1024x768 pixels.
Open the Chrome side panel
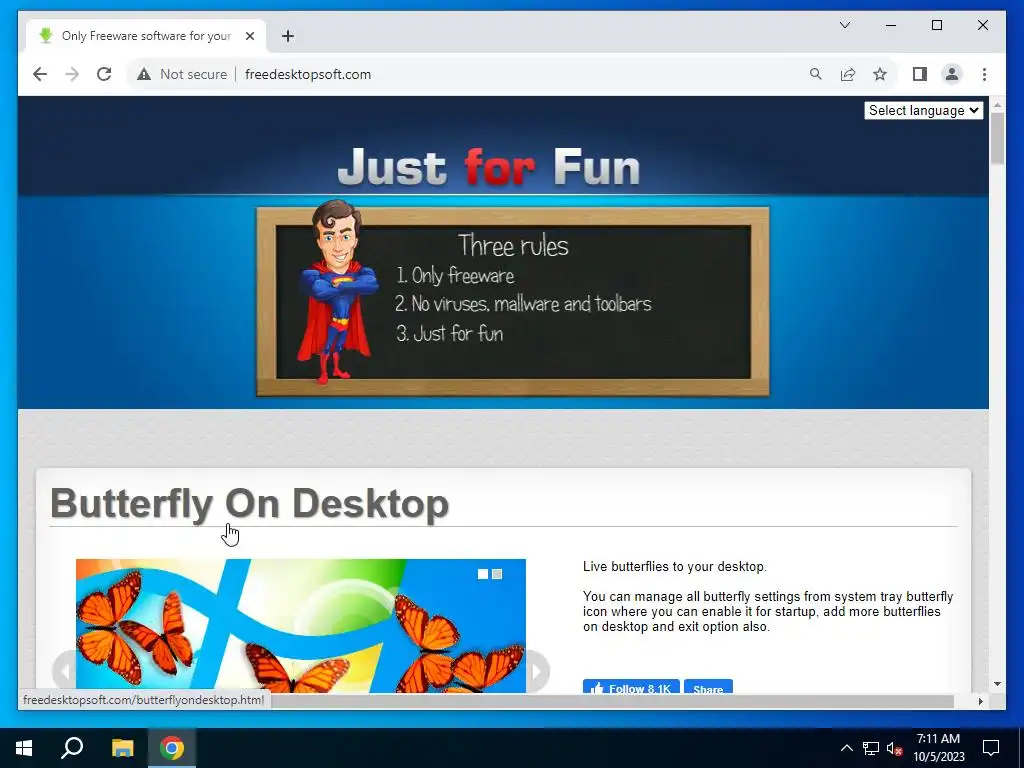click(920, 74)
